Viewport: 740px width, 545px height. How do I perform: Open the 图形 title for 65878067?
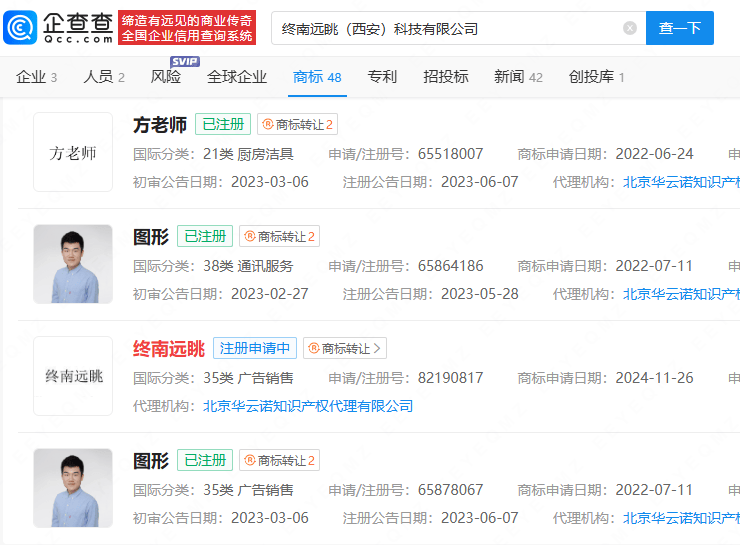(151, 461)
